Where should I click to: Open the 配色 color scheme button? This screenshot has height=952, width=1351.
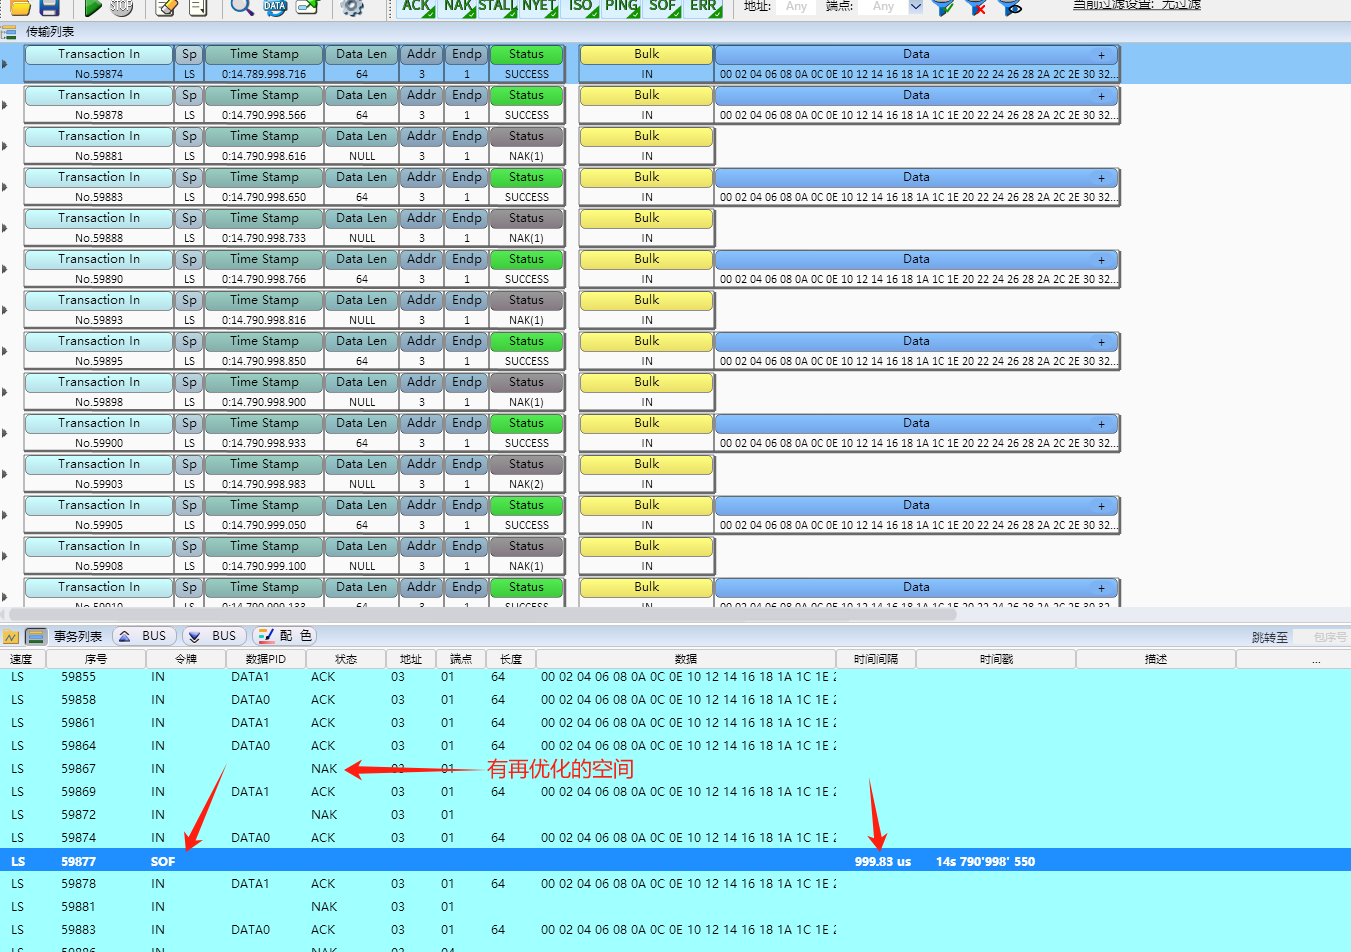[285, 636]
